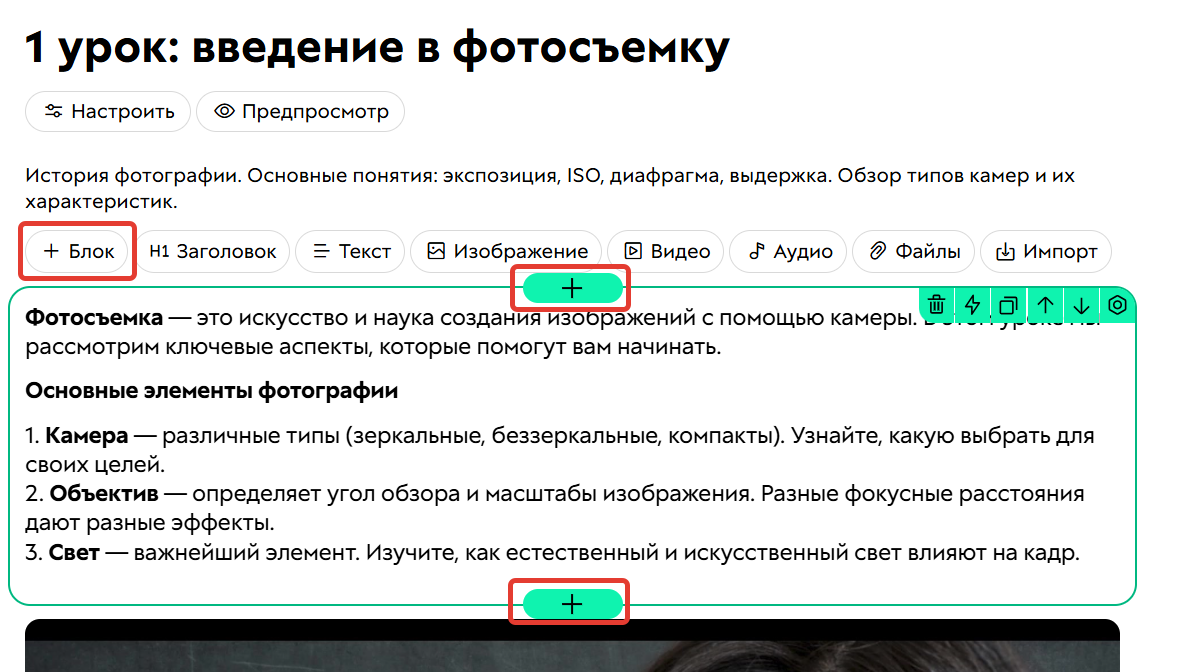
Task: Click the bold word "Камера" in list
Action: click(x=87, y=435)
